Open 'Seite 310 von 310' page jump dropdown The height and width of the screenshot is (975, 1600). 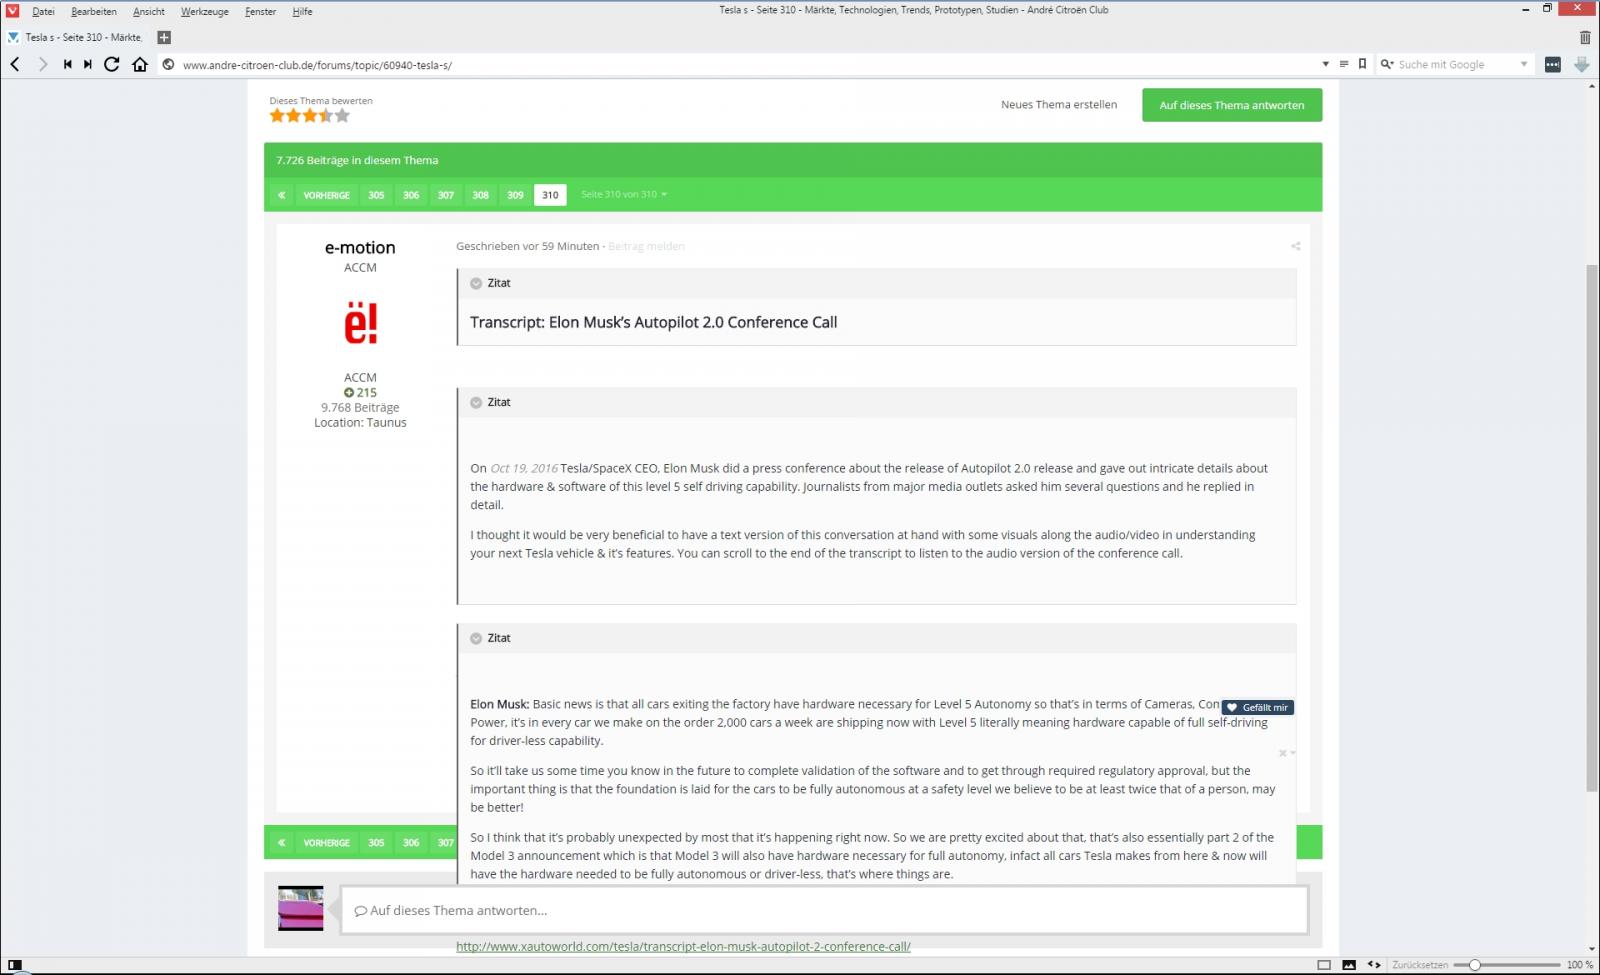[x=624, y=194]
